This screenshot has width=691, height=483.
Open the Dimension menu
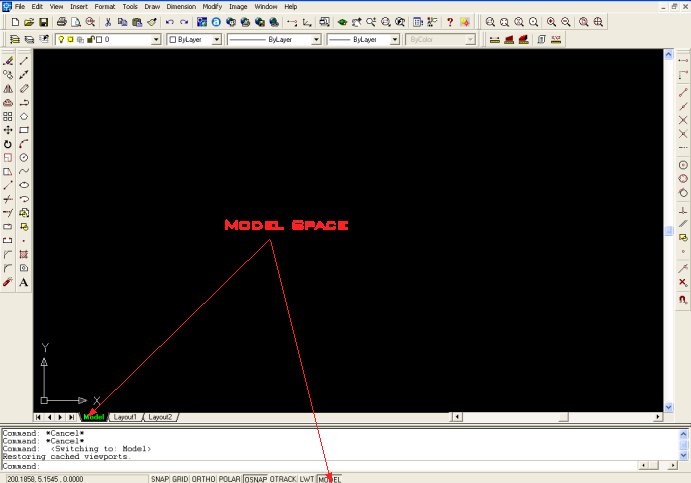coord(181,7)
